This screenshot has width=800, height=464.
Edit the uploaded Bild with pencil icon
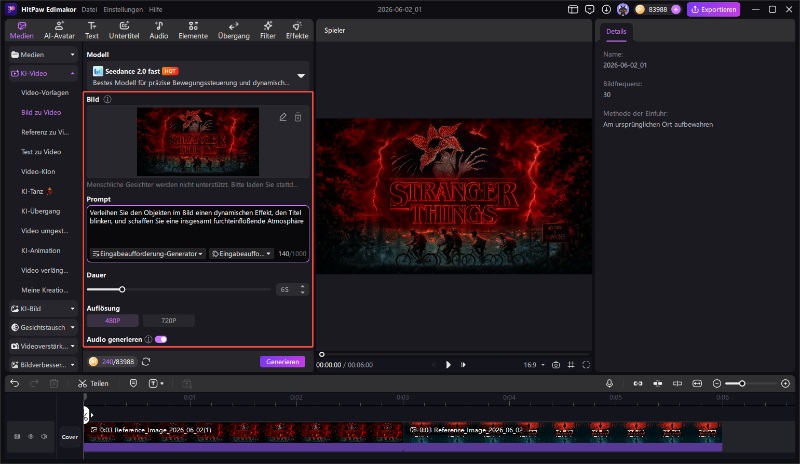283,117
